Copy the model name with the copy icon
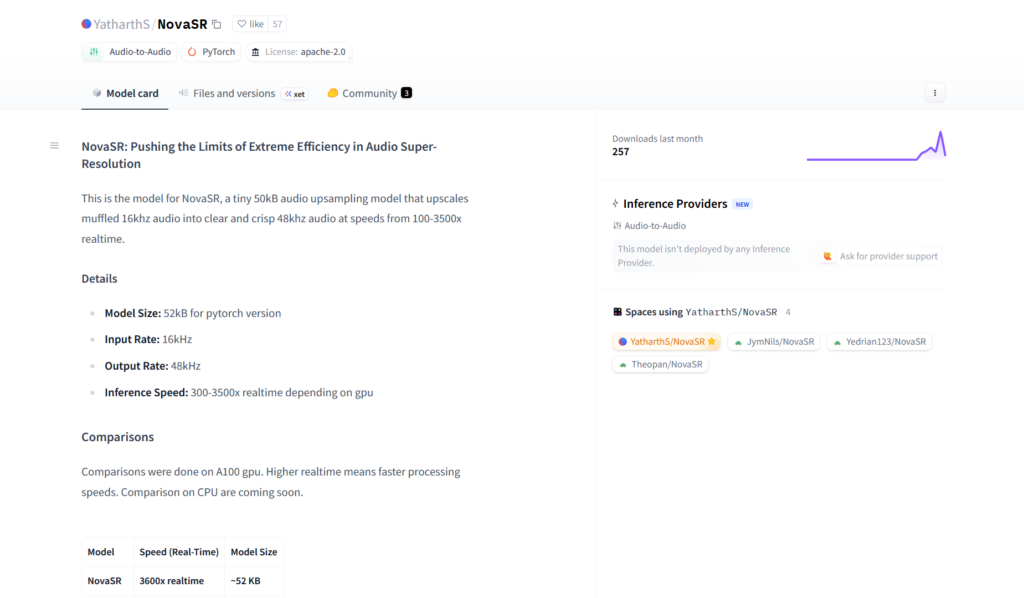 click(x=217, y=24)
